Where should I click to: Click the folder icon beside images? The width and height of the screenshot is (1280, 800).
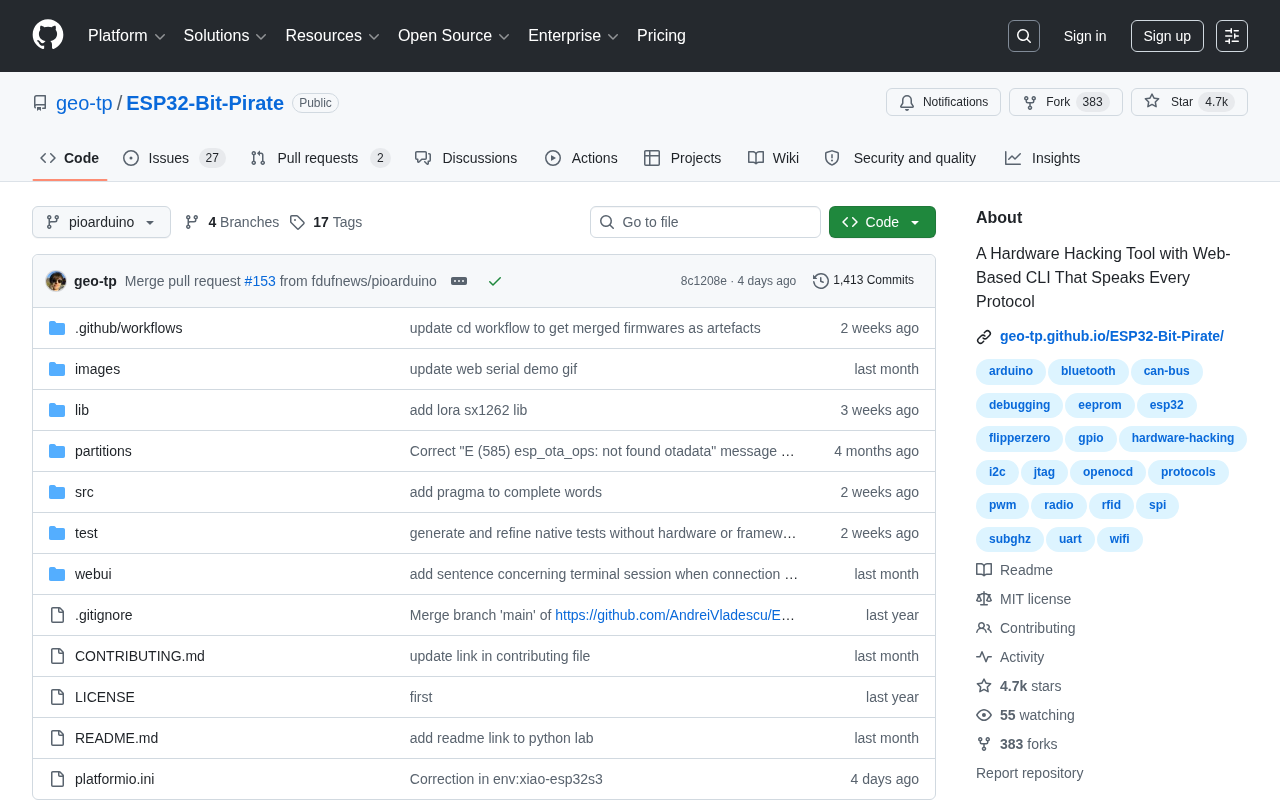(x=57, y=369)
